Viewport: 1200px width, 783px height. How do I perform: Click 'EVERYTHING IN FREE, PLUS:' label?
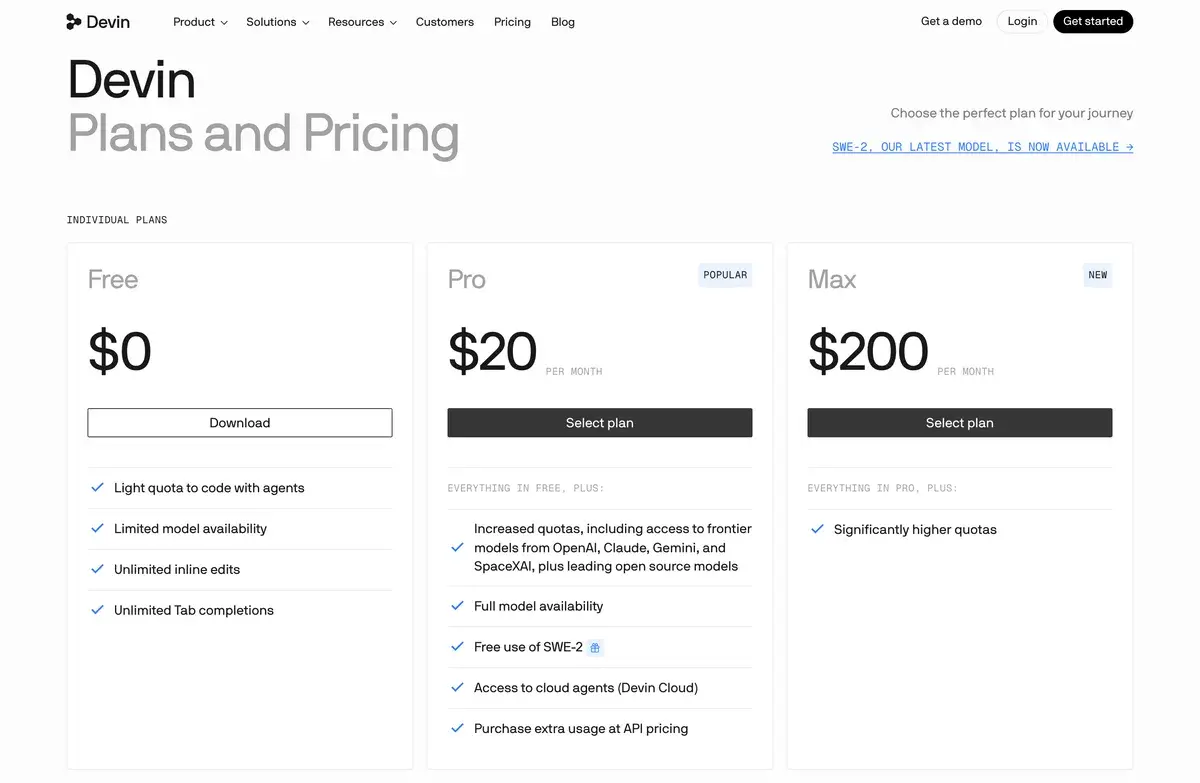pyautogui.click(x=526, y=488)
